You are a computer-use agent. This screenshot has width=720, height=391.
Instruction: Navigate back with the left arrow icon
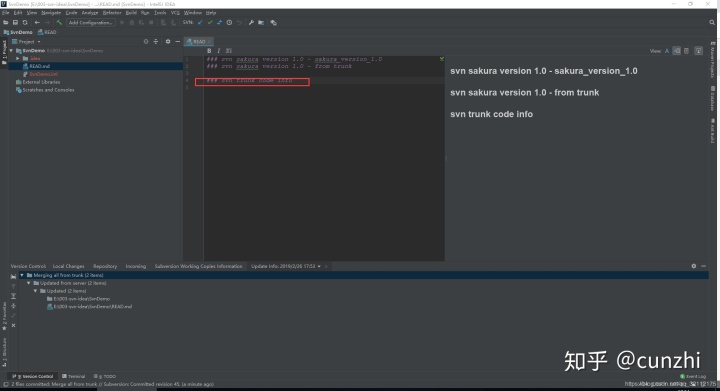tap(37, 22)
